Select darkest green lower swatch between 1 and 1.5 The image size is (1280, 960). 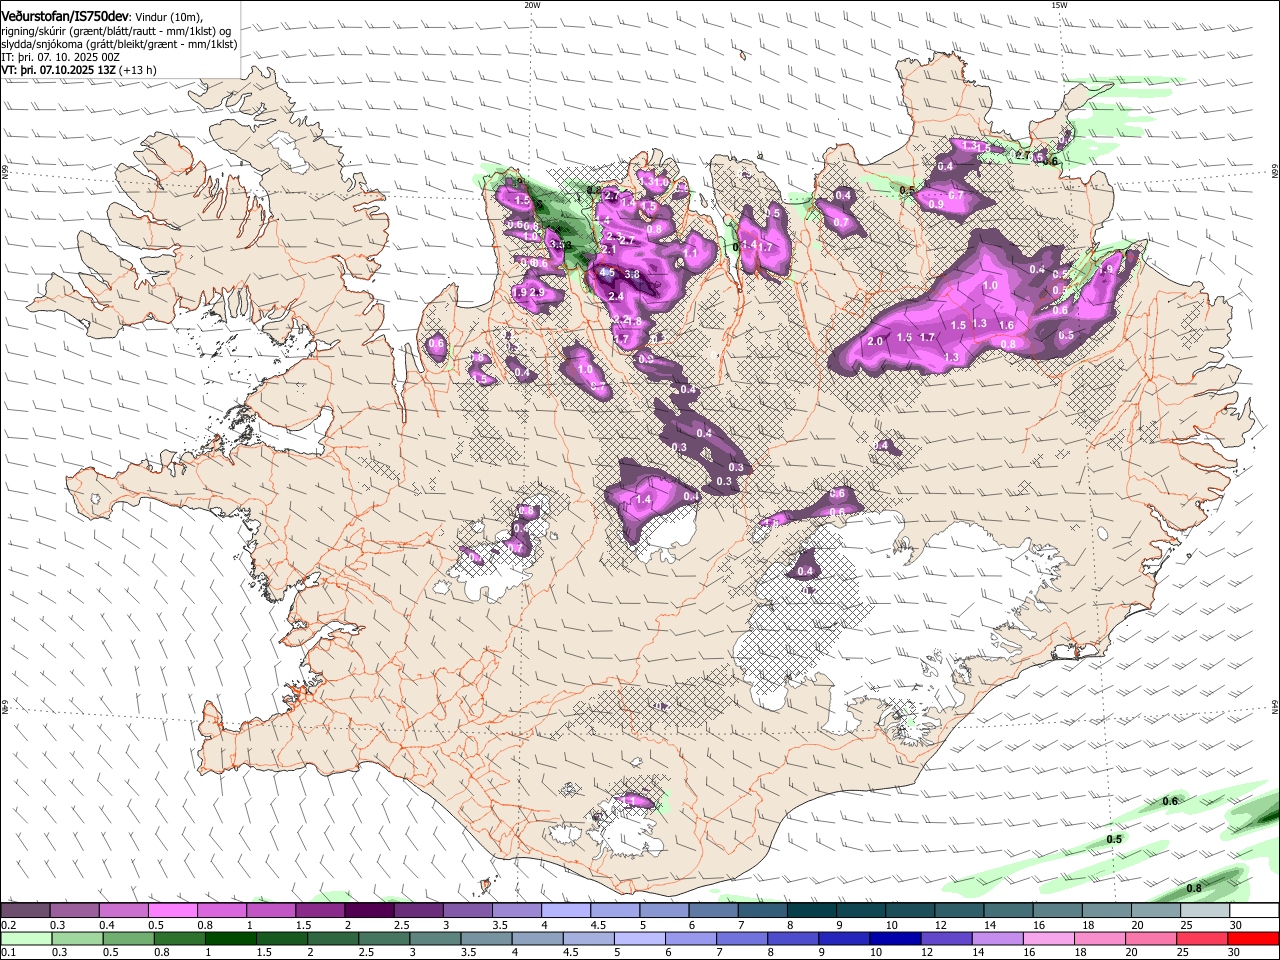point(230,938)
